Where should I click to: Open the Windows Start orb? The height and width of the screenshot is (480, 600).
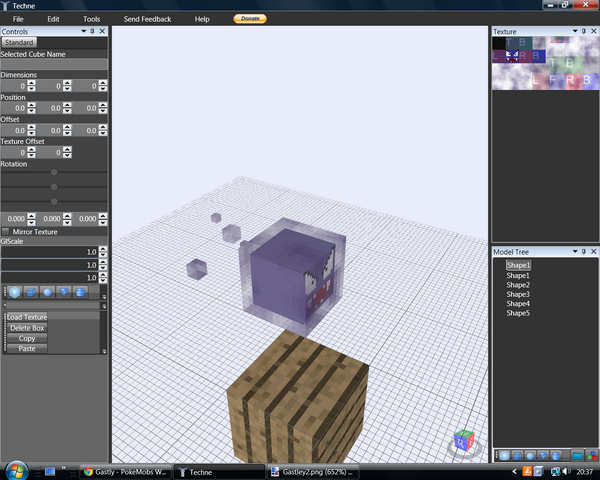[x=16, y=470]
